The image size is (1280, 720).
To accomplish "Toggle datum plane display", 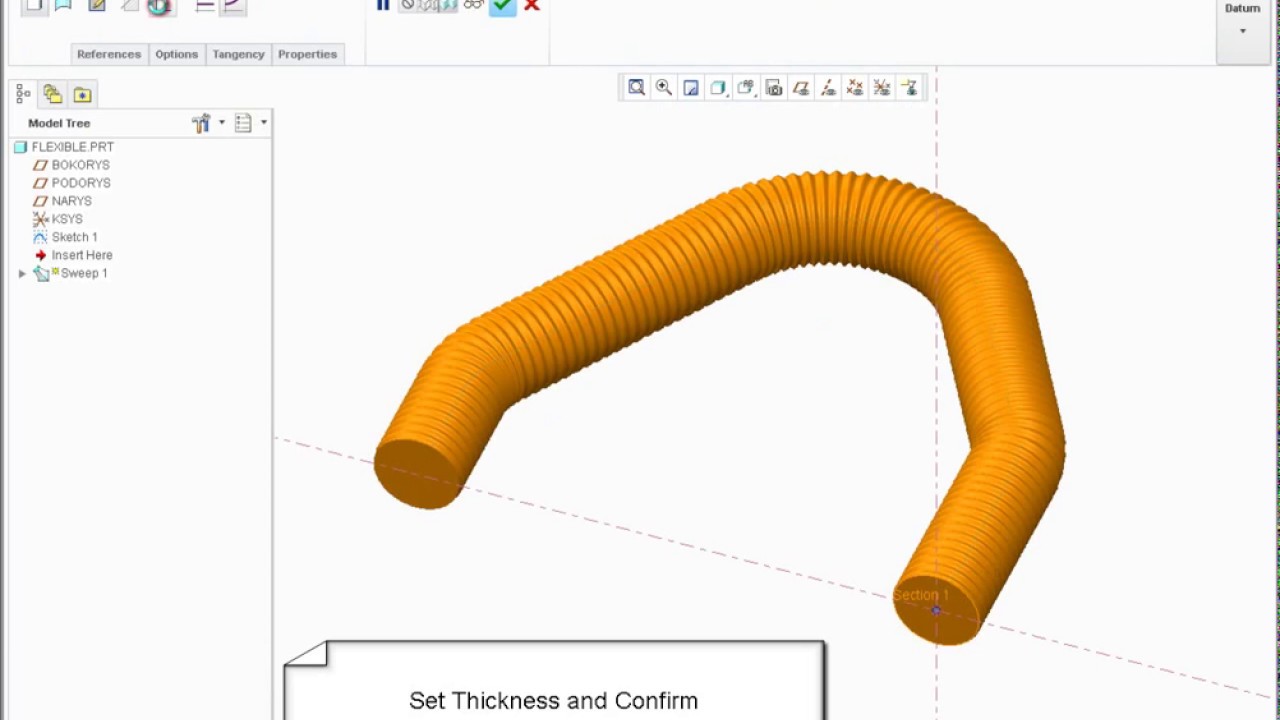I will 800,88.
